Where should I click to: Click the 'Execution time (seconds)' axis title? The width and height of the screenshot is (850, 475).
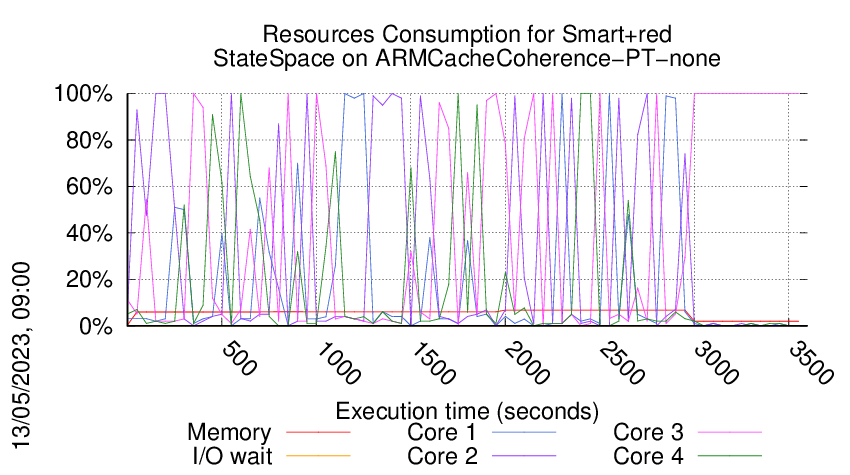[467, 411]
